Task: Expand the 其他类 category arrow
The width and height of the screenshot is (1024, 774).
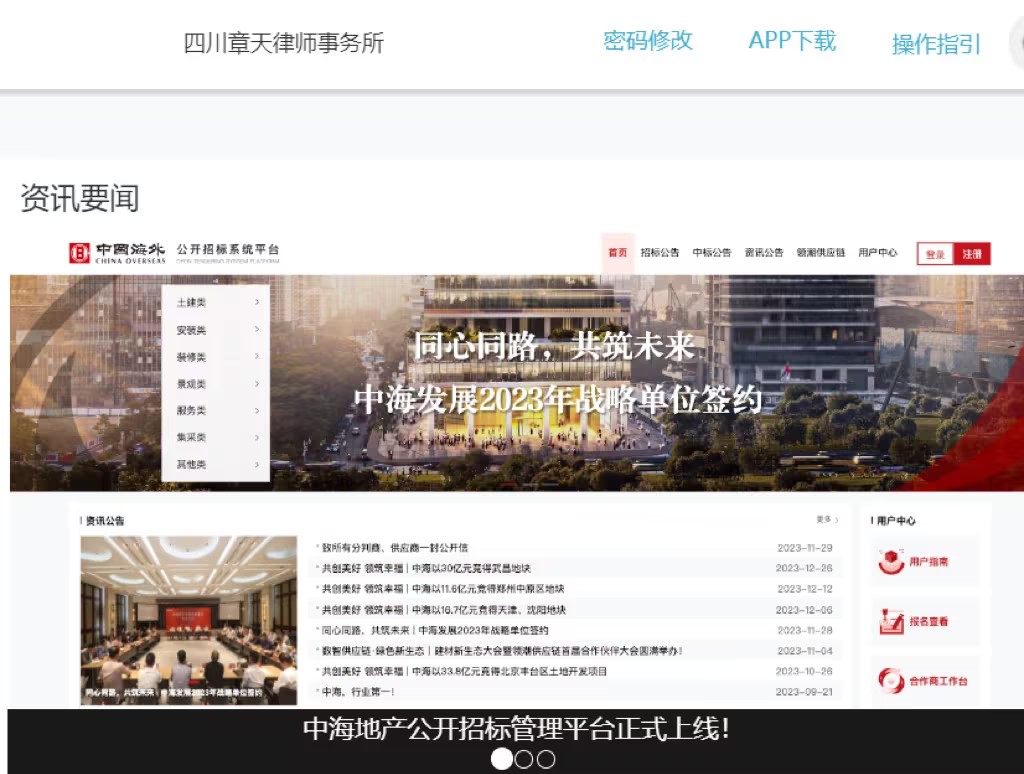Action: click(257, 464)
